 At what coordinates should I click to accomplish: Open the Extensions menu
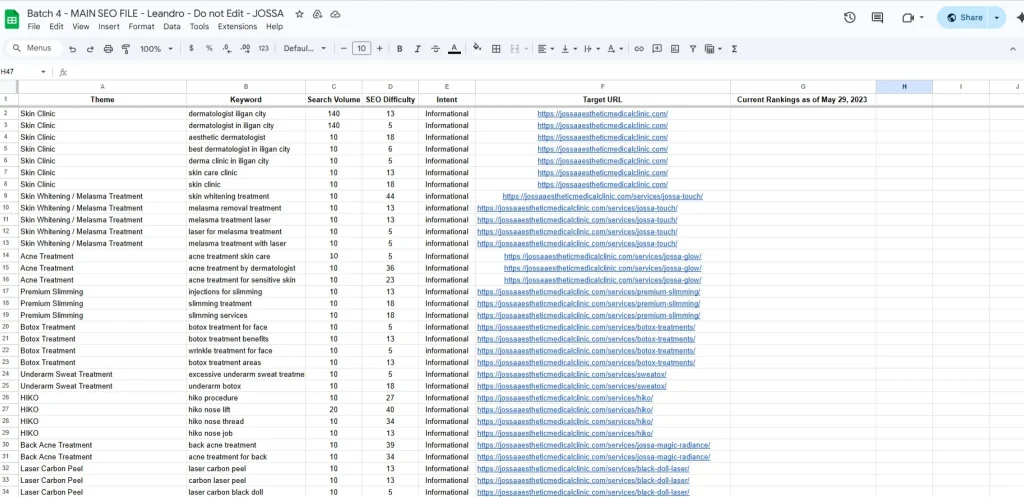point(238,27)
